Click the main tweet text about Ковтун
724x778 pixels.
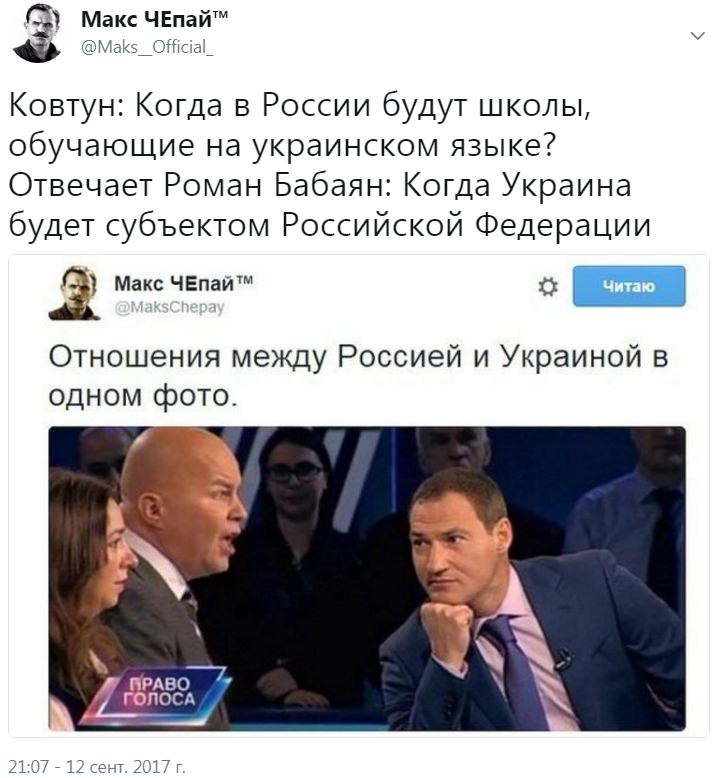click(x=330, y=165)
